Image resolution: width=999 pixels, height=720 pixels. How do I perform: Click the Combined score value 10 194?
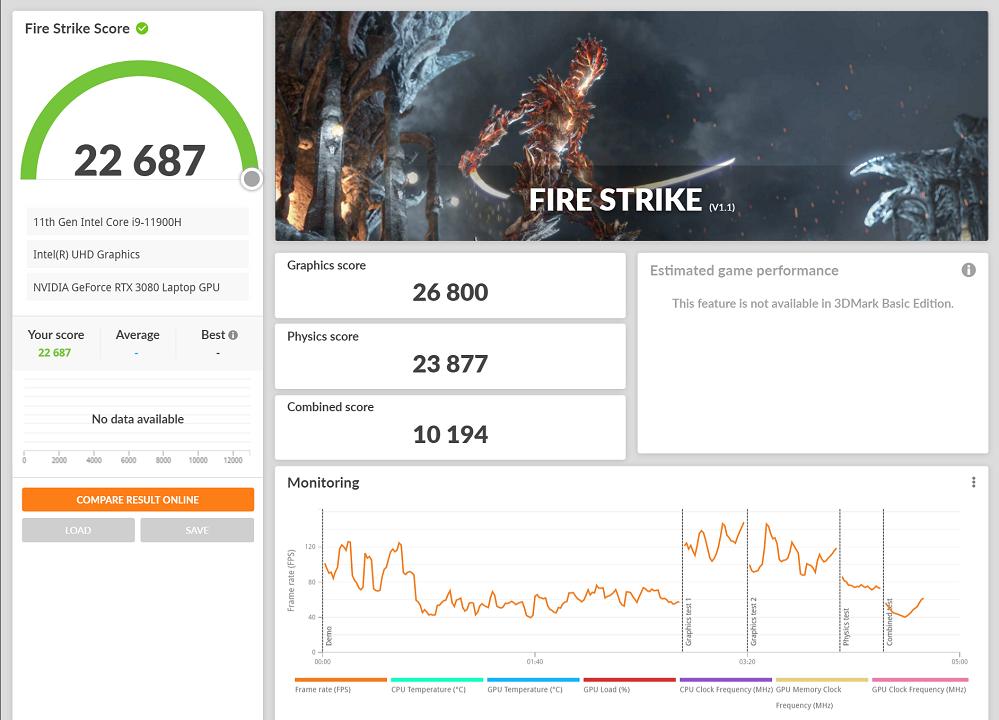(x=450, y=435)
